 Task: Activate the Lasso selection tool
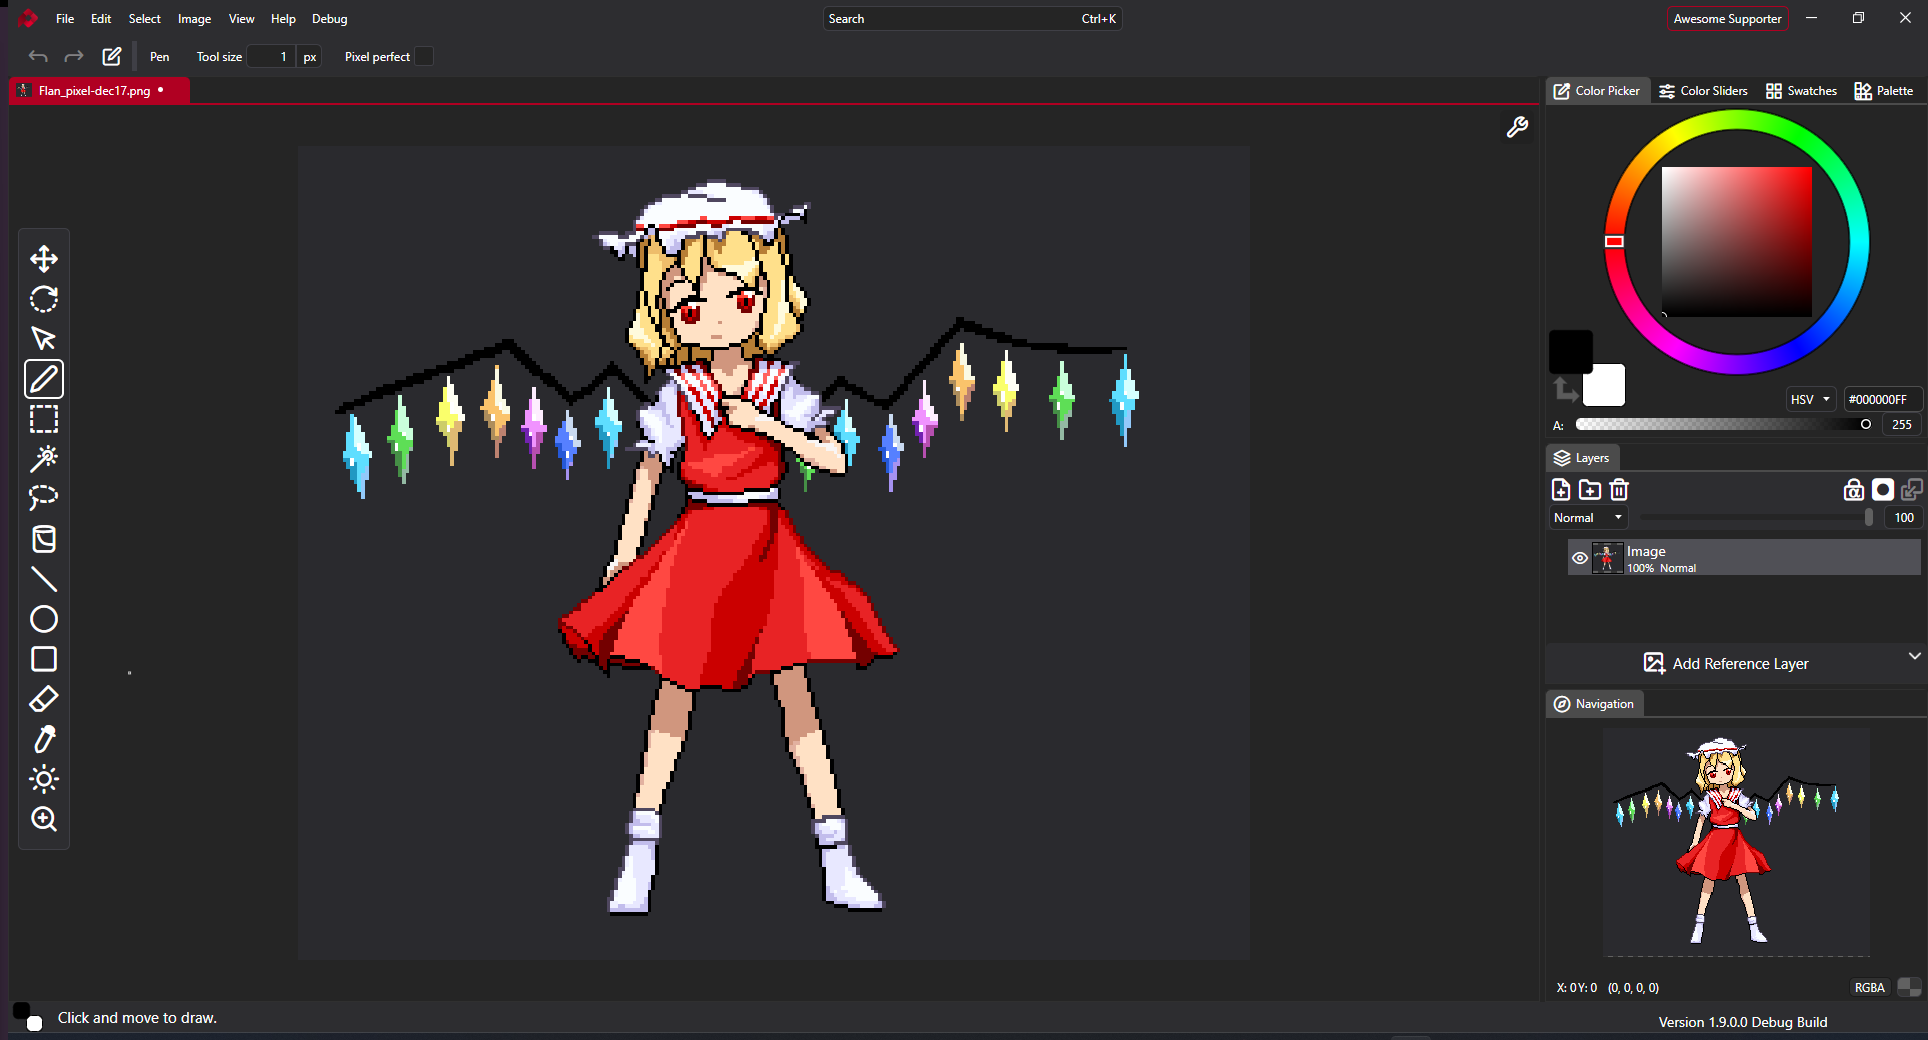coord(43,498)
